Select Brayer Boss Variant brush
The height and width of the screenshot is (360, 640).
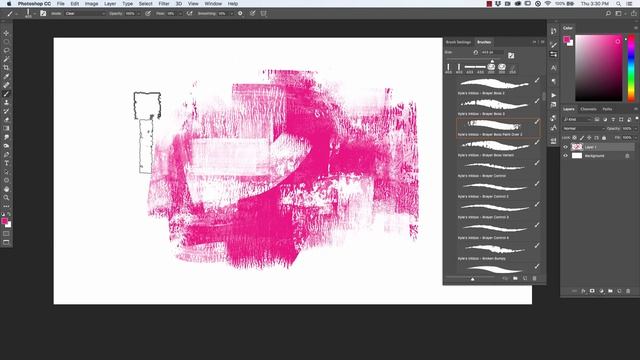(x=498, y=148)
